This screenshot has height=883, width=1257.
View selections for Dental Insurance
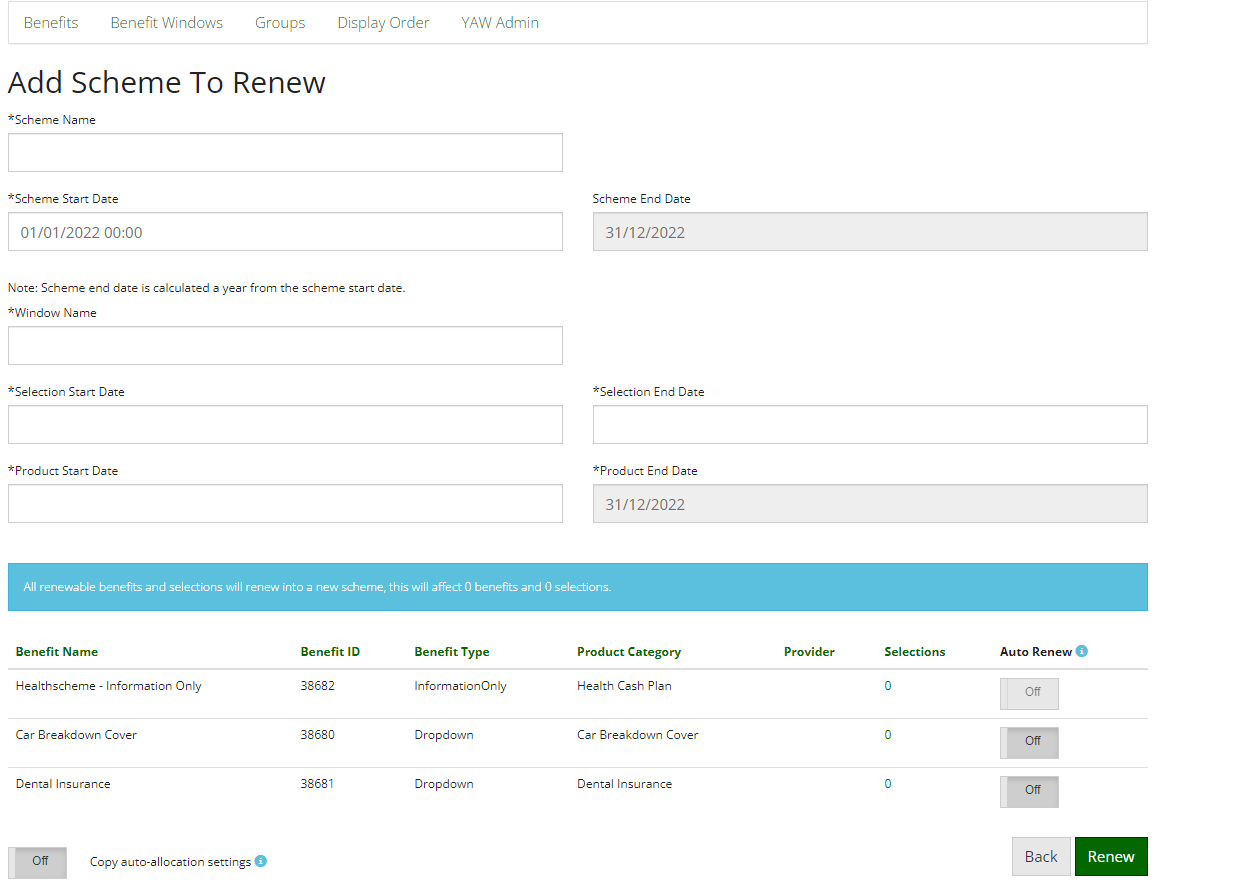(887, 783)
